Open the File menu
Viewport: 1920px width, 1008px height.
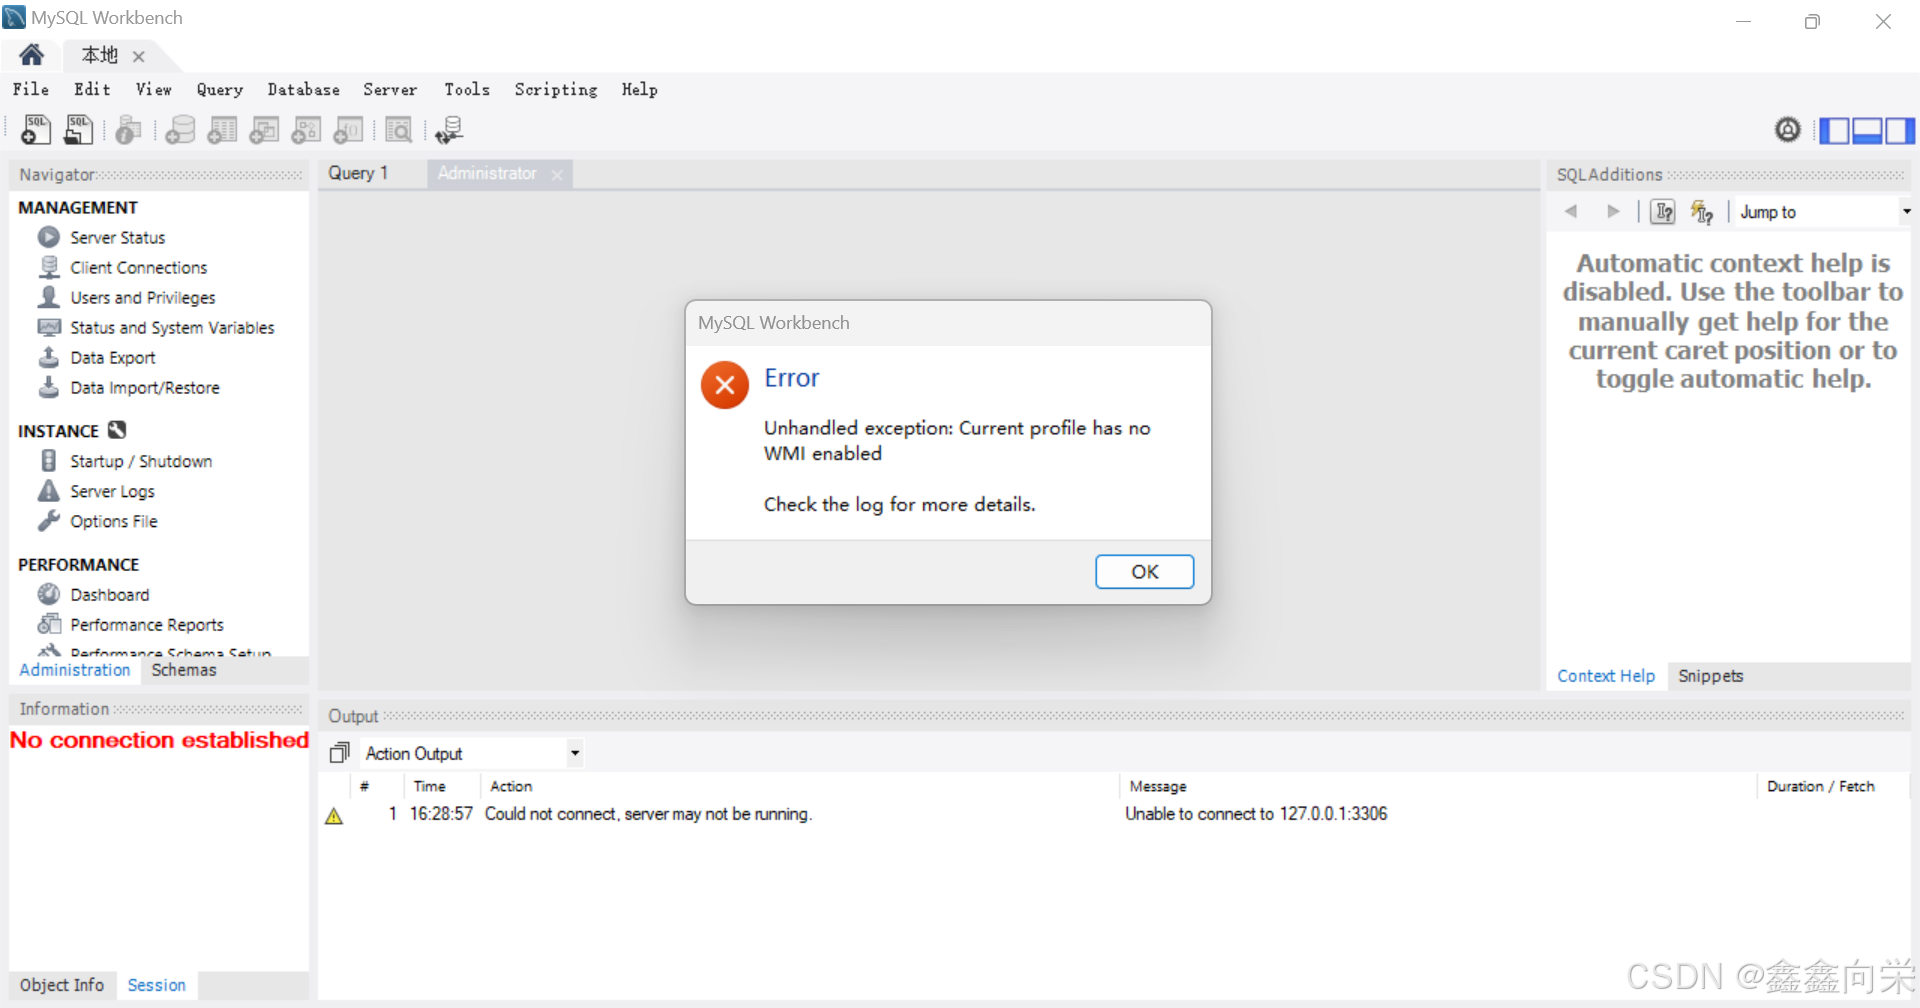click(31, 90)
